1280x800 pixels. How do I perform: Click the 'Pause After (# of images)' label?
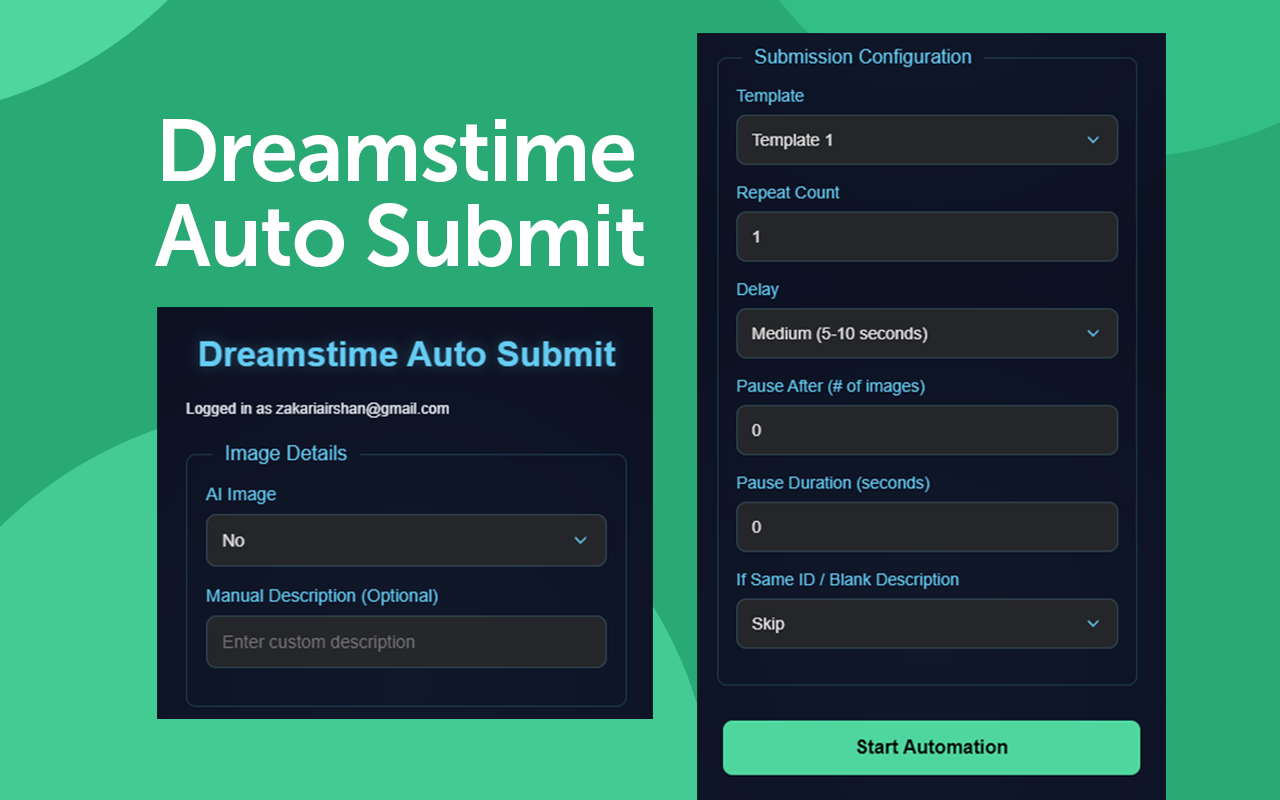[x=831, y=386]
